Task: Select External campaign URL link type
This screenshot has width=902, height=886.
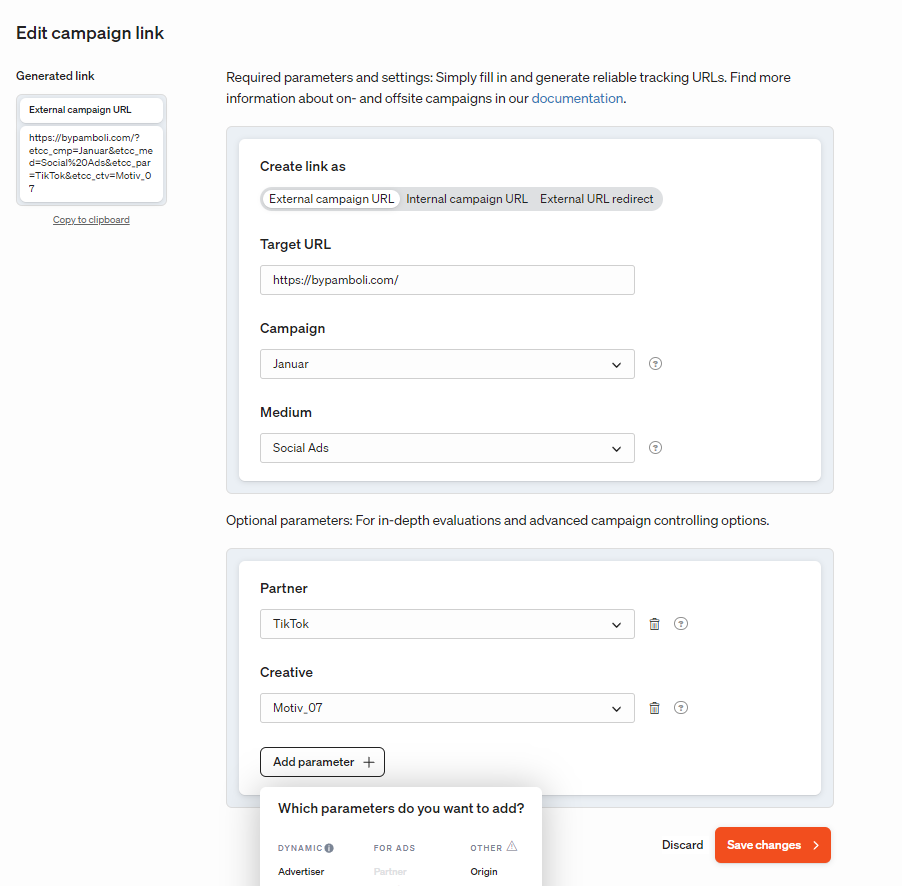Action: [x=331, y=199]
